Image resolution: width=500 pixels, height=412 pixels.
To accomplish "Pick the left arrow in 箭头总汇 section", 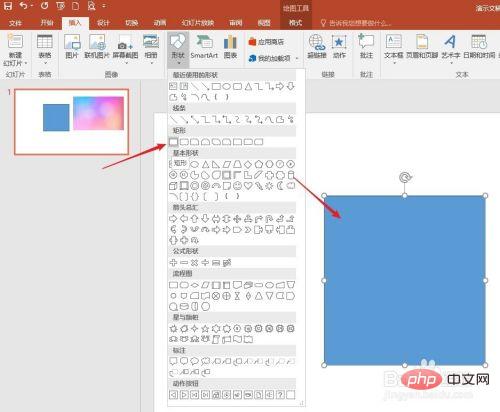I will pyautogui.click(x=184, y=219).
